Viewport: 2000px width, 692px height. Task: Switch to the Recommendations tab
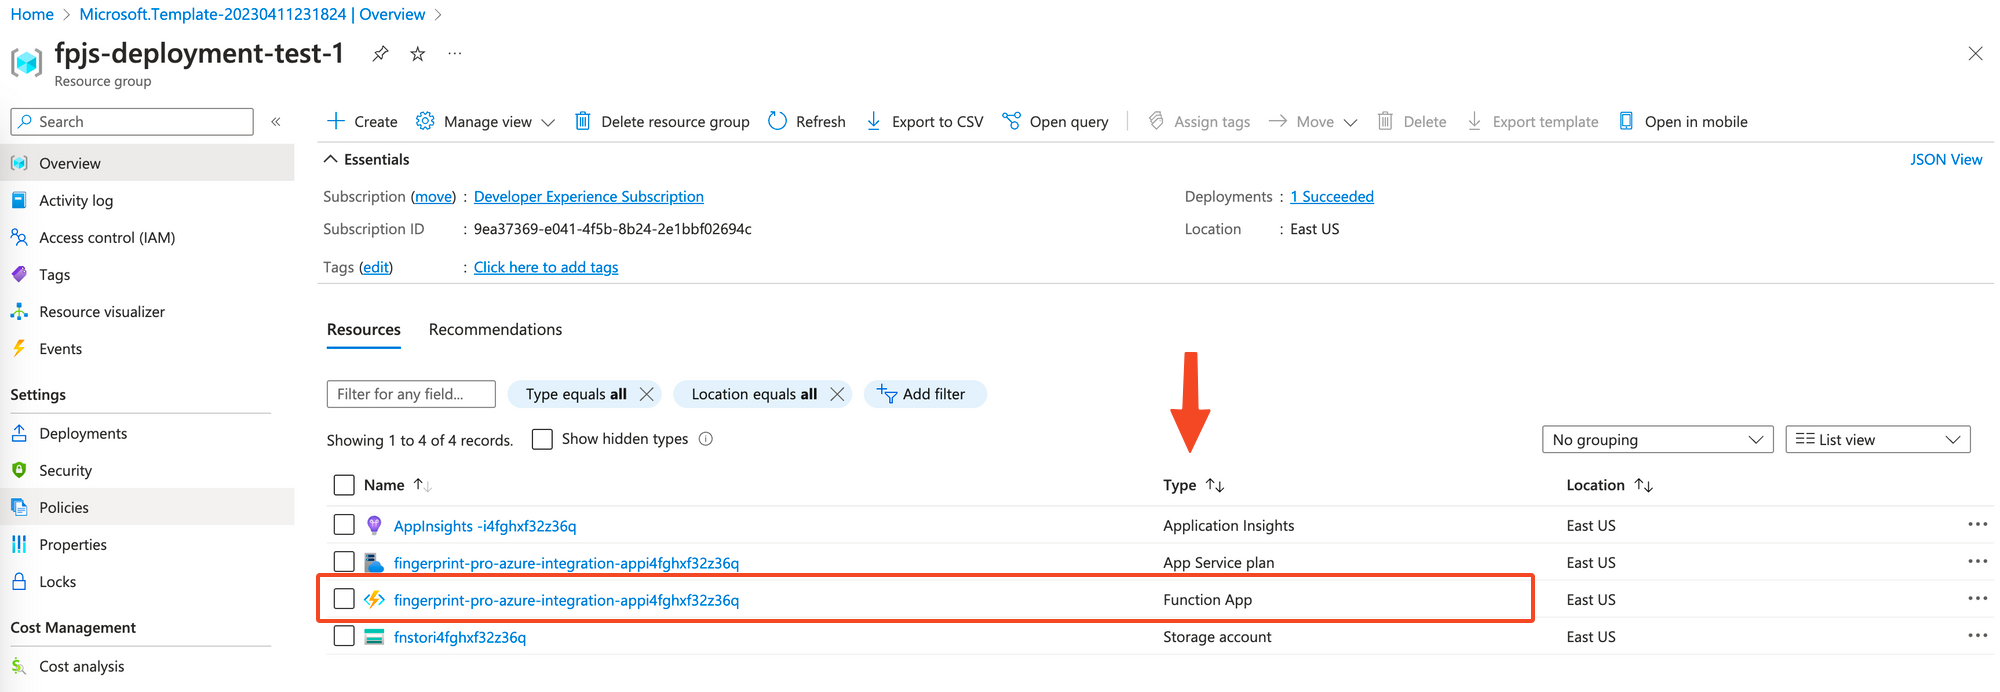click(x=495, y=329)
